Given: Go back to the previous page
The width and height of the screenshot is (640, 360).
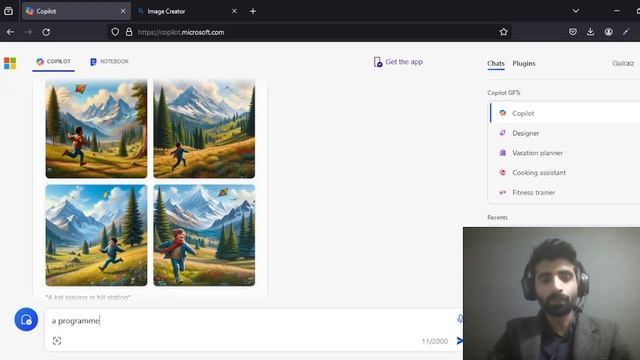Looking at the screenshot, I should click(x=11, y=32).
